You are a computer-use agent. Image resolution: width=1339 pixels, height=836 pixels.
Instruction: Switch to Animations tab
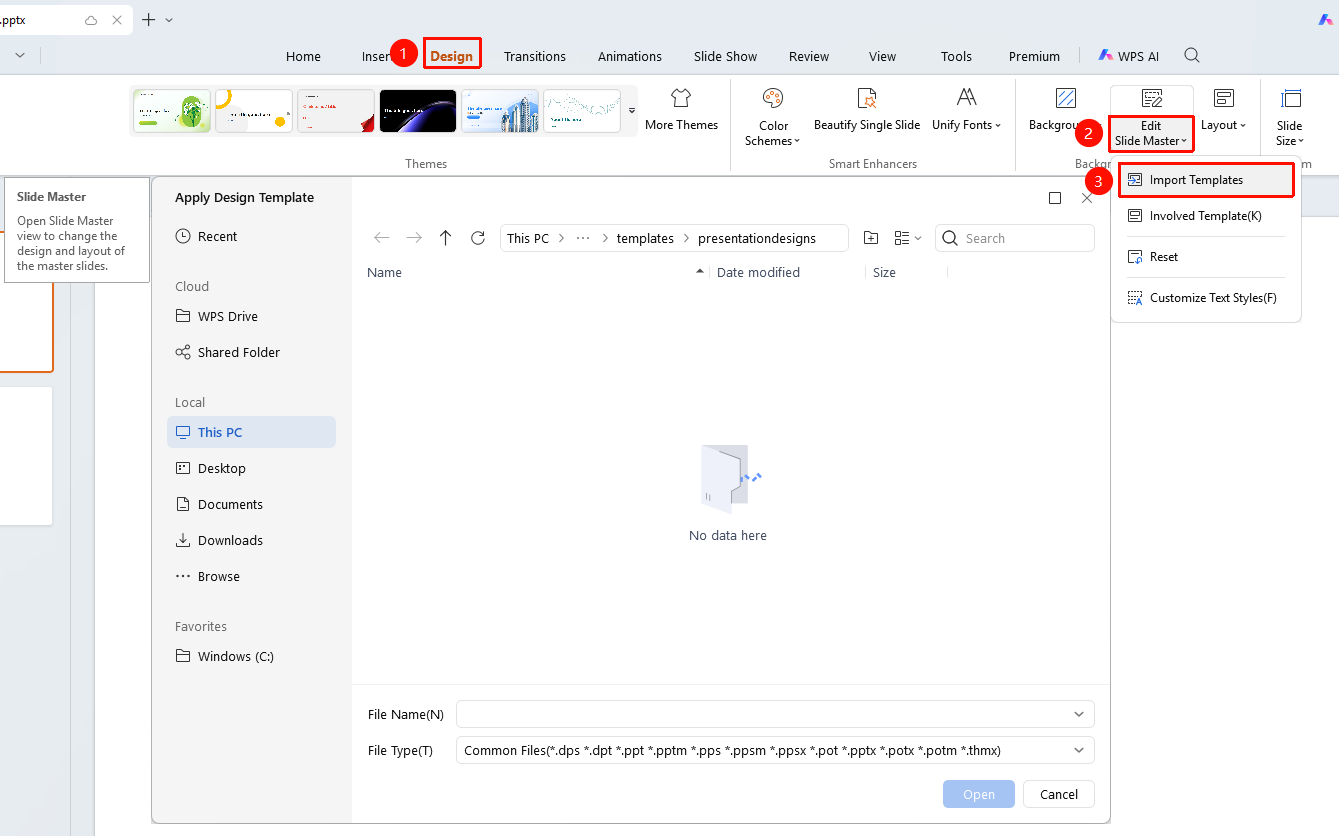coord(630,56)
